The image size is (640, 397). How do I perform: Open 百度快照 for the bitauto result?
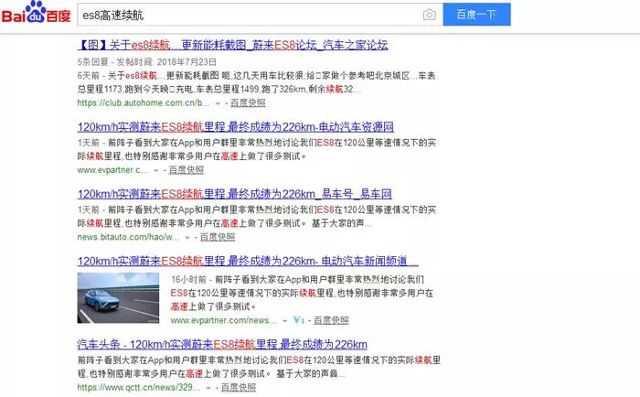218,237
